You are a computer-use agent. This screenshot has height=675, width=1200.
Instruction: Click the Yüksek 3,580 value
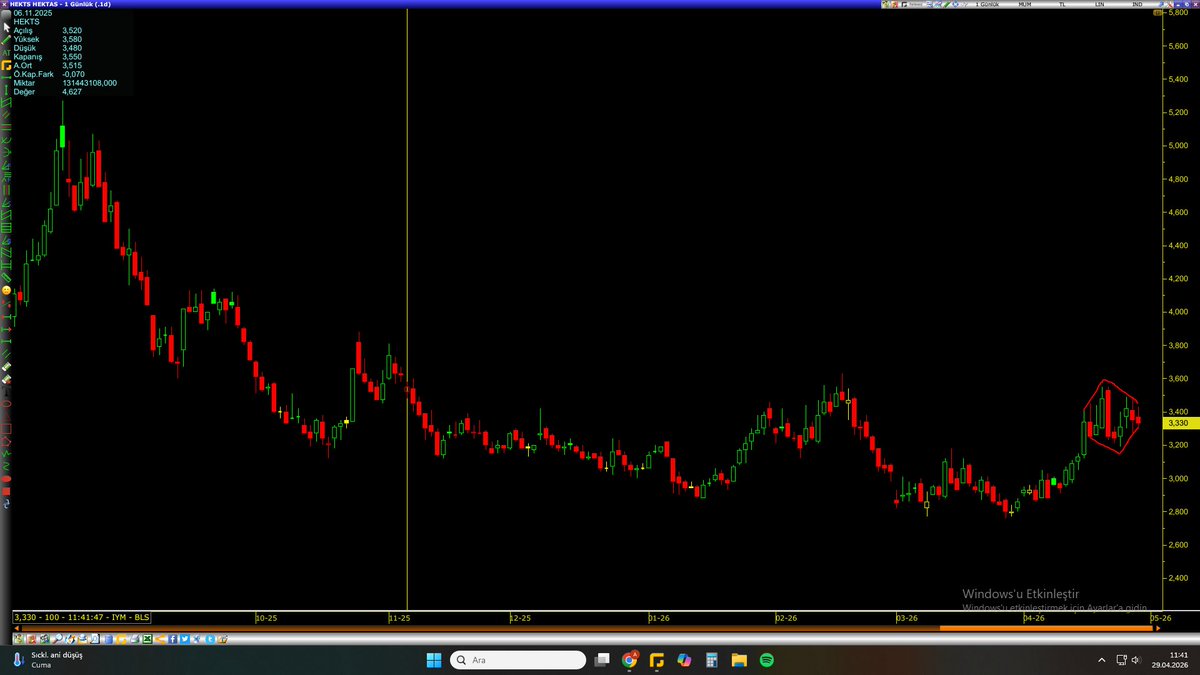click(72, 39)
